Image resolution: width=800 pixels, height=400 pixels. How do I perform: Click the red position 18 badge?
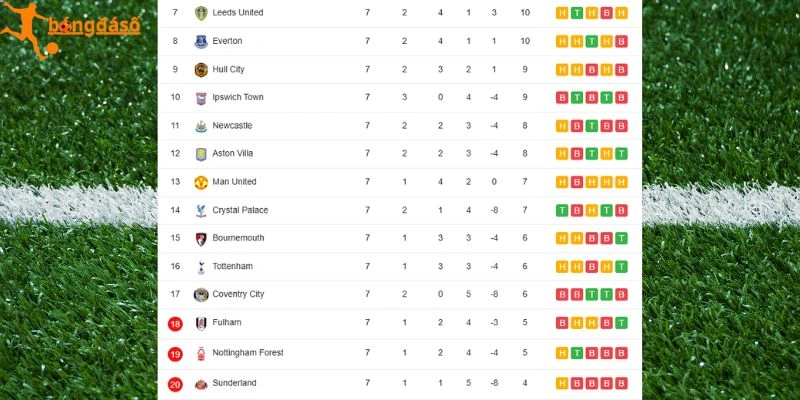(175, 323)
